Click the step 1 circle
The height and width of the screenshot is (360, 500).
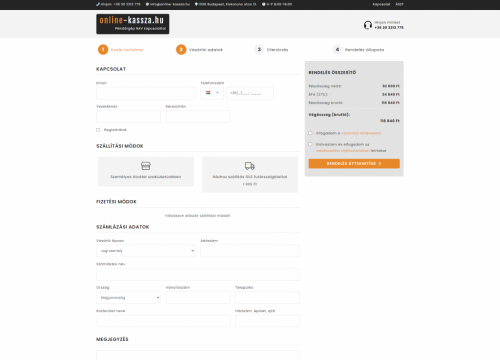click(103, 50)
